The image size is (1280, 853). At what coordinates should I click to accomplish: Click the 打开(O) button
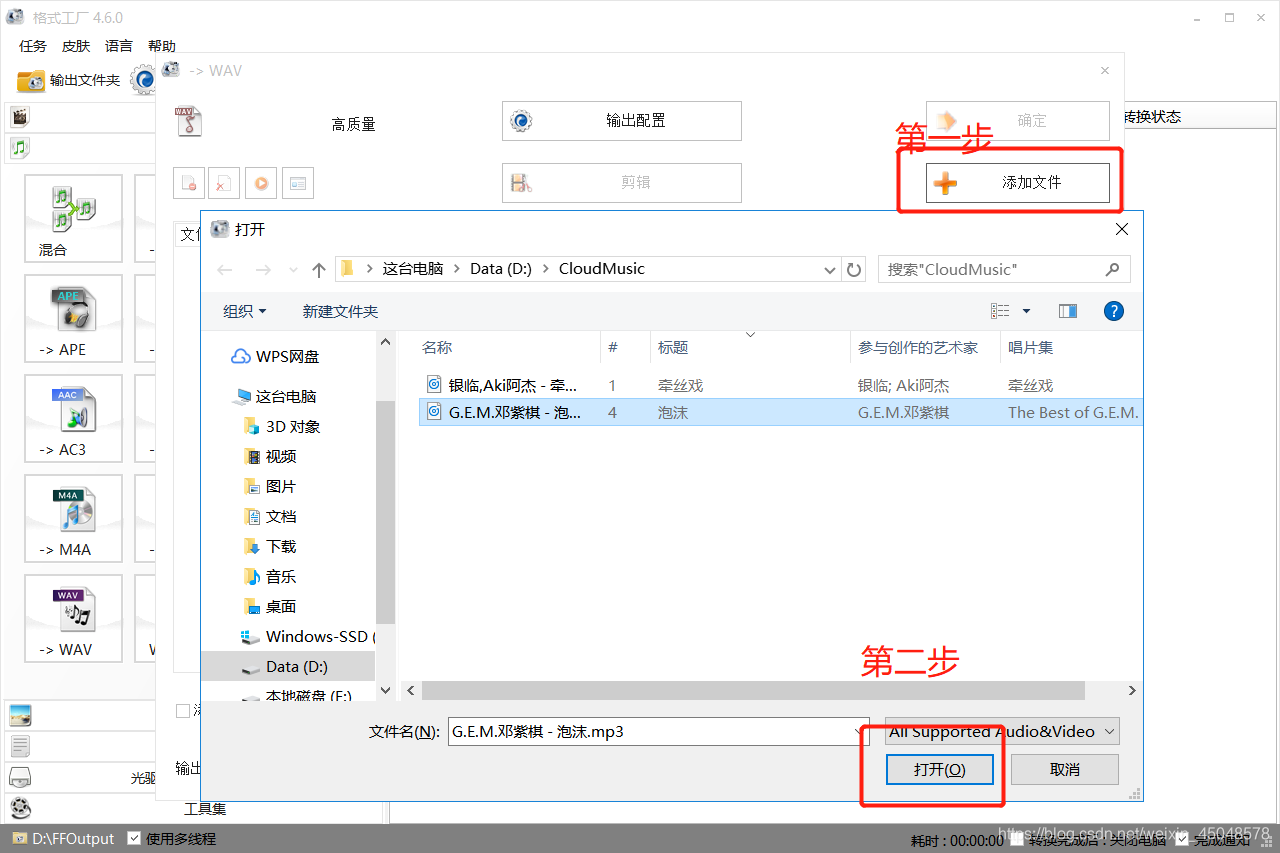tap(940, 769)
